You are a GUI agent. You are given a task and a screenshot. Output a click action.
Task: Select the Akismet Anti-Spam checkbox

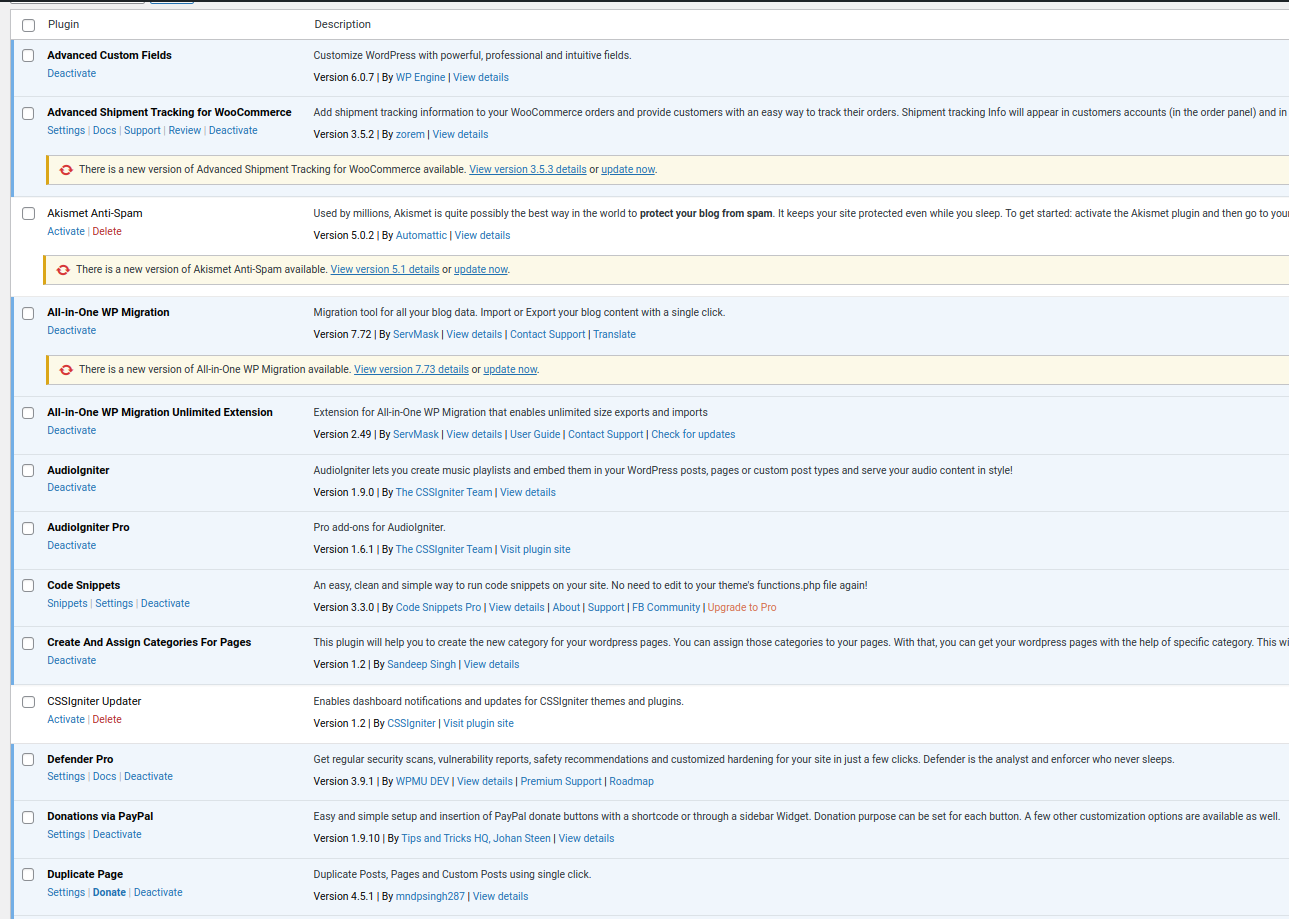(28, 214)
